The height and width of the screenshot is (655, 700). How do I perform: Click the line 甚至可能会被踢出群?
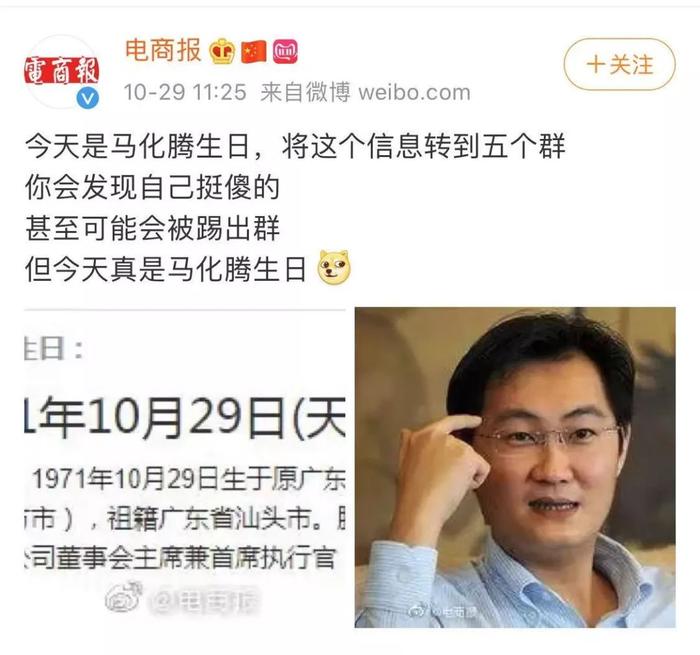(152, 228)
